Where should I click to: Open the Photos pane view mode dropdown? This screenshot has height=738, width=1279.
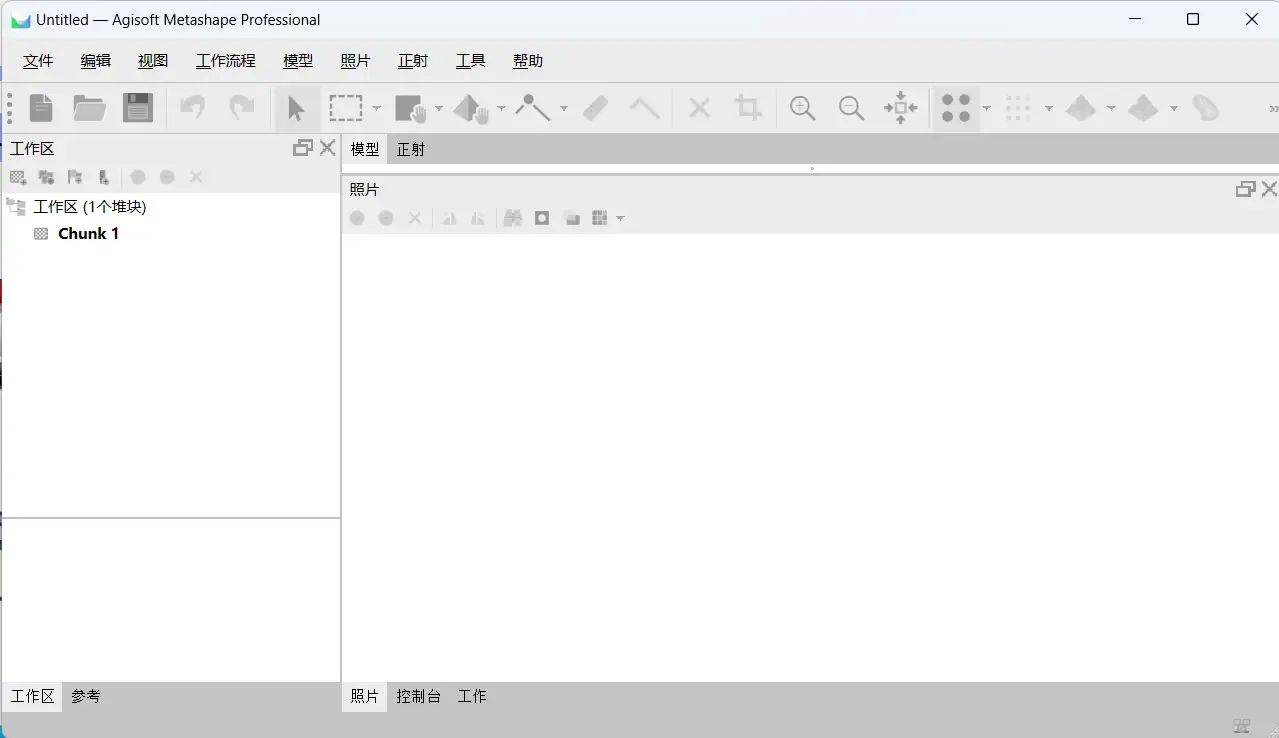621,218
